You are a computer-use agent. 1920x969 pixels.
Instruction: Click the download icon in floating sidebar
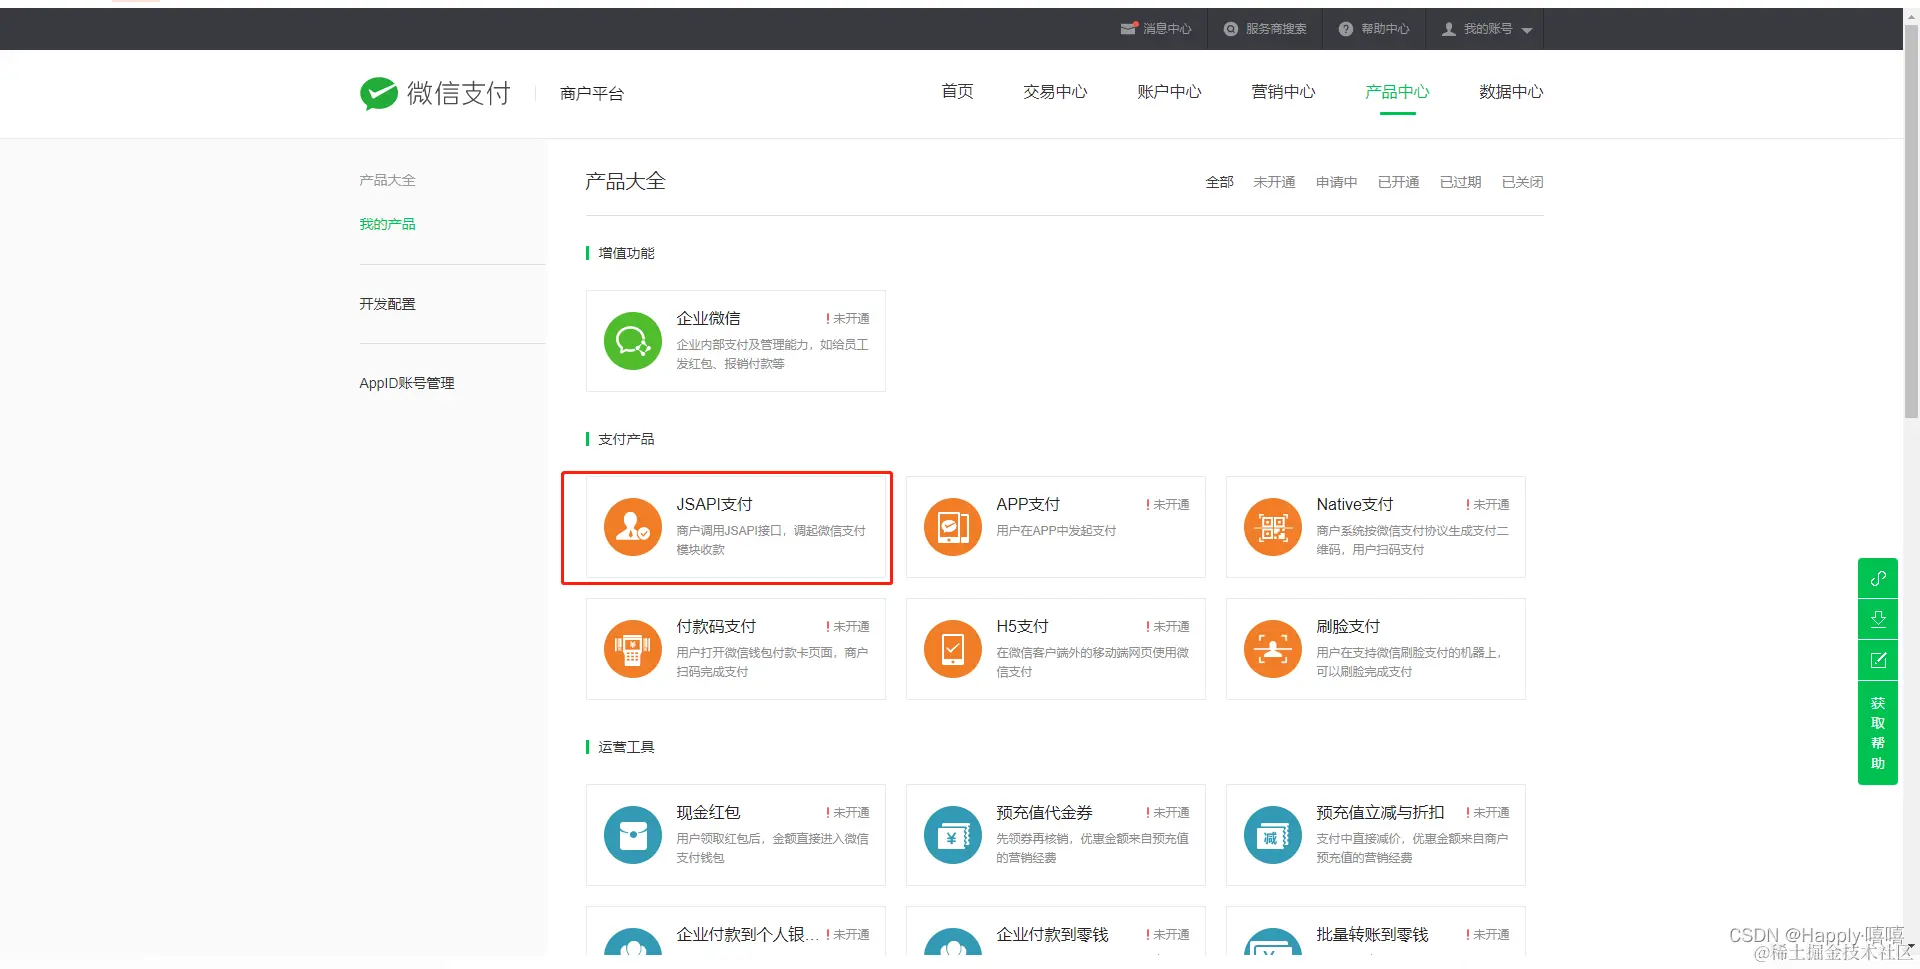[1878, 619]
